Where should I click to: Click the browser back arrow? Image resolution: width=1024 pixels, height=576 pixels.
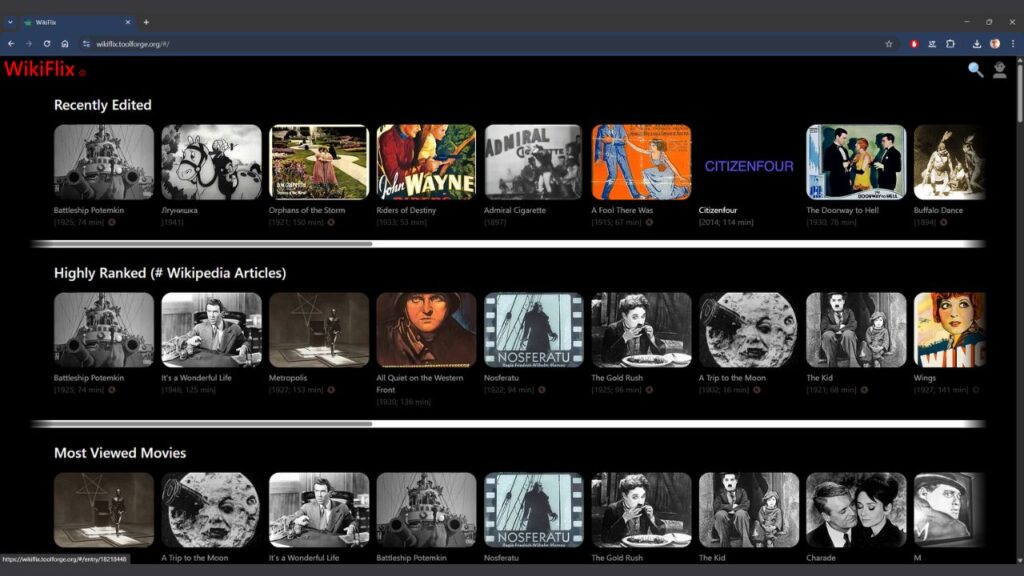[x=11, y=43]
